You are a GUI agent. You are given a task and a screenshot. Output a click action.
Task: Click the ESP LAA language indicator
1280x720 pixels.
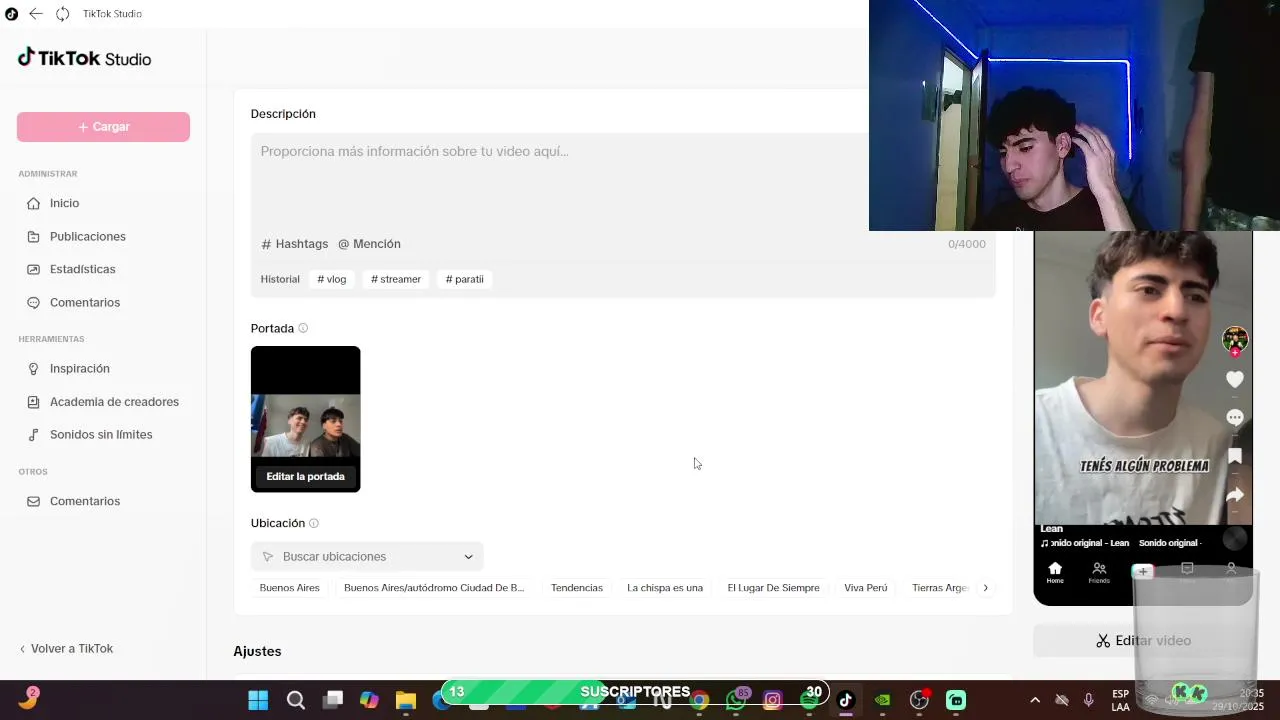pos(1121,700)
